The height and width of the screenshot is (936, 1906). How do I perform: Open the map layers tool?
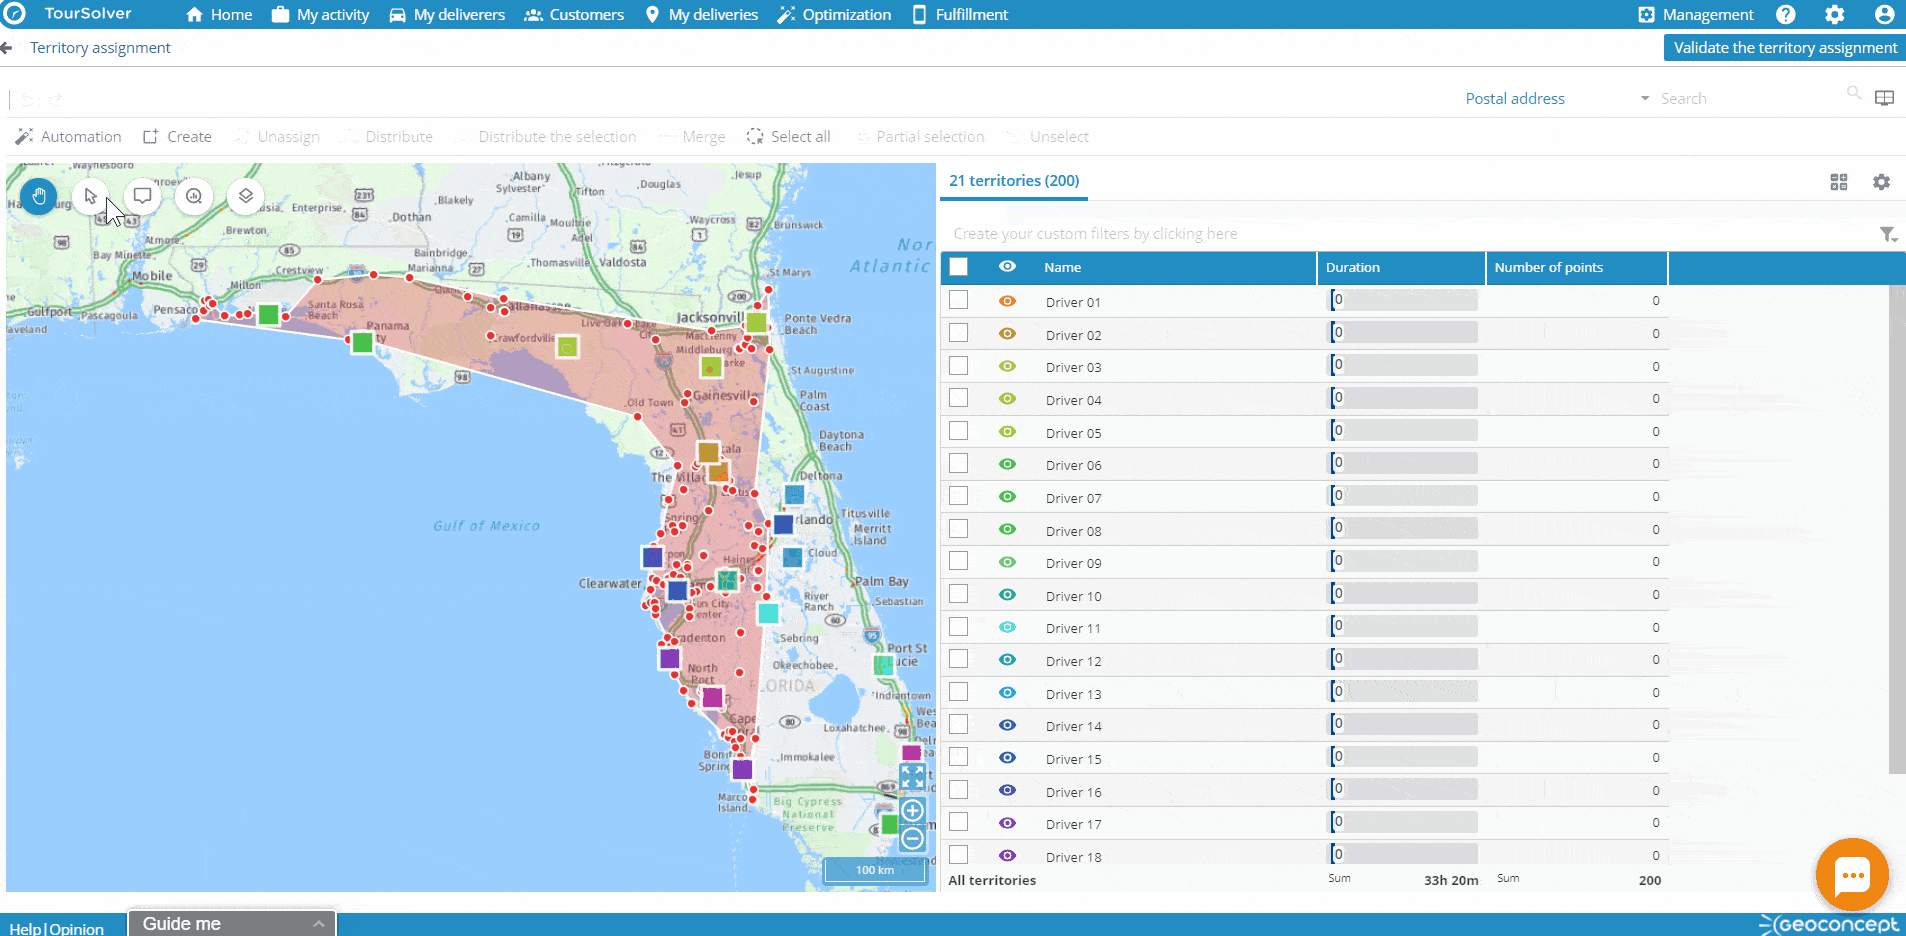pos(245,196)
